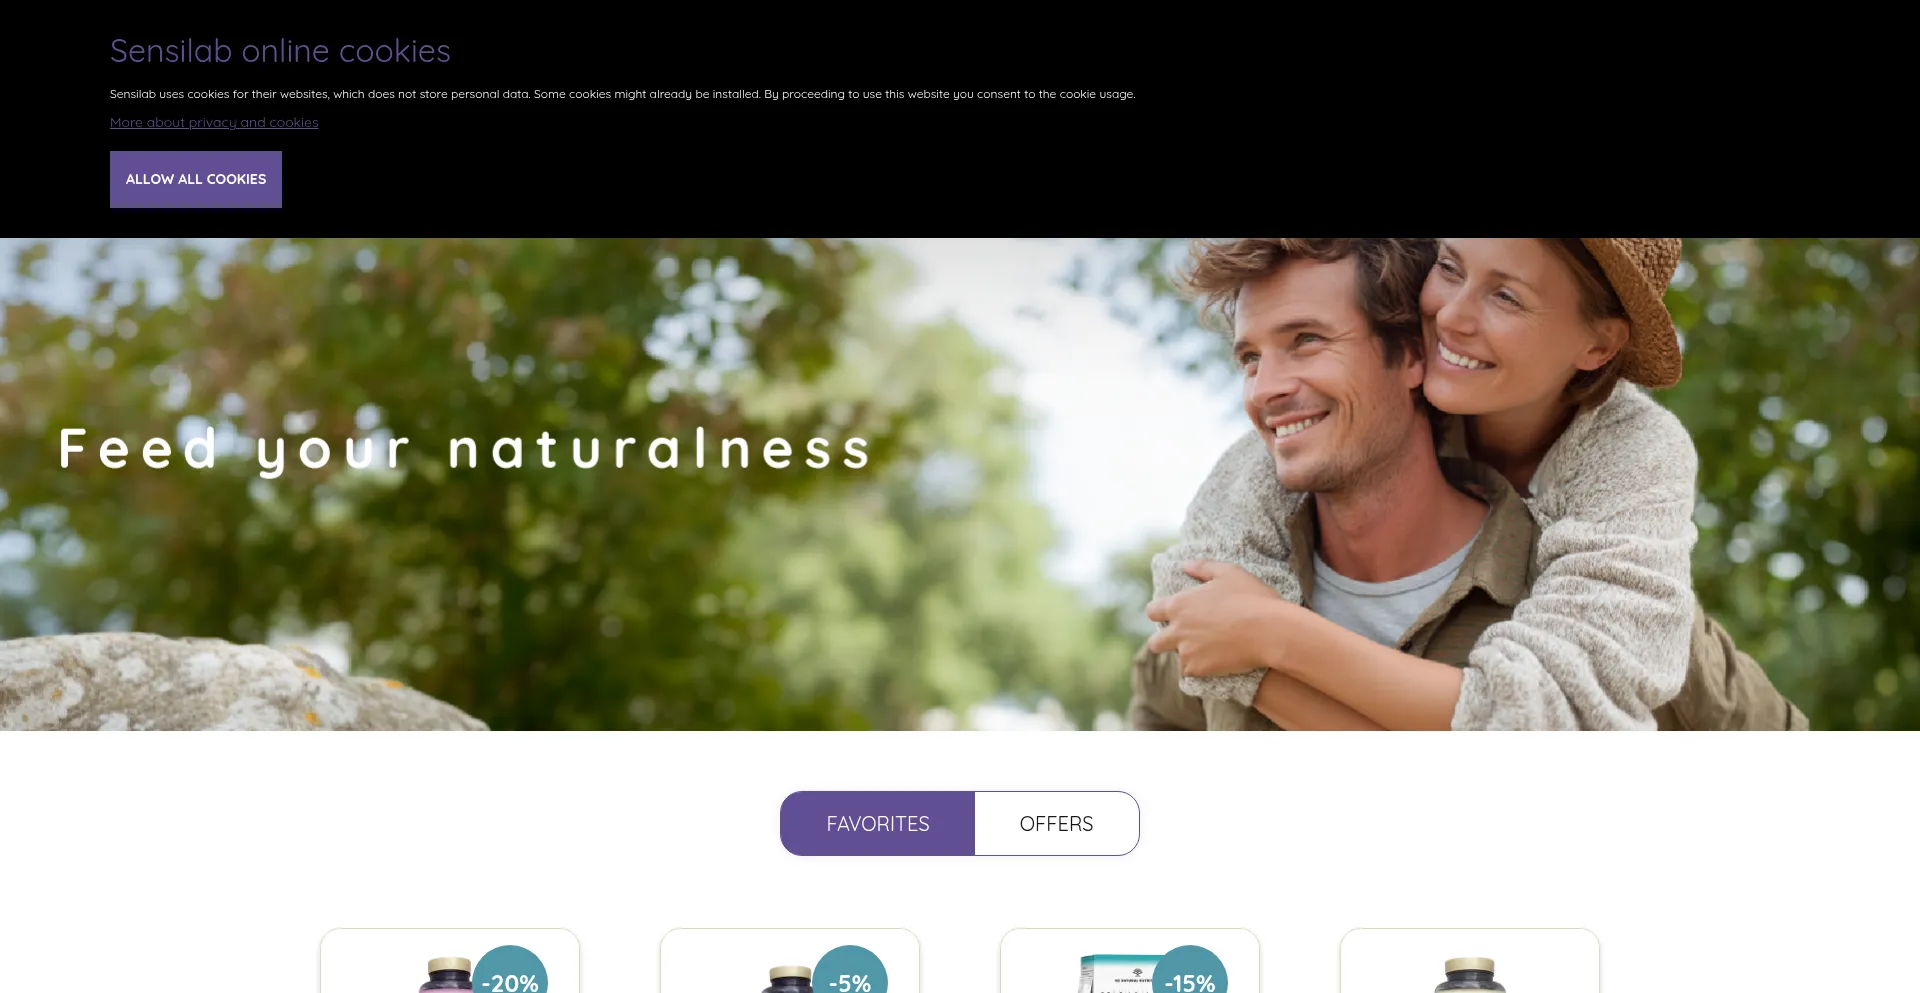
Task: Click the Feed your naturalness banner text
Action: 465,449
